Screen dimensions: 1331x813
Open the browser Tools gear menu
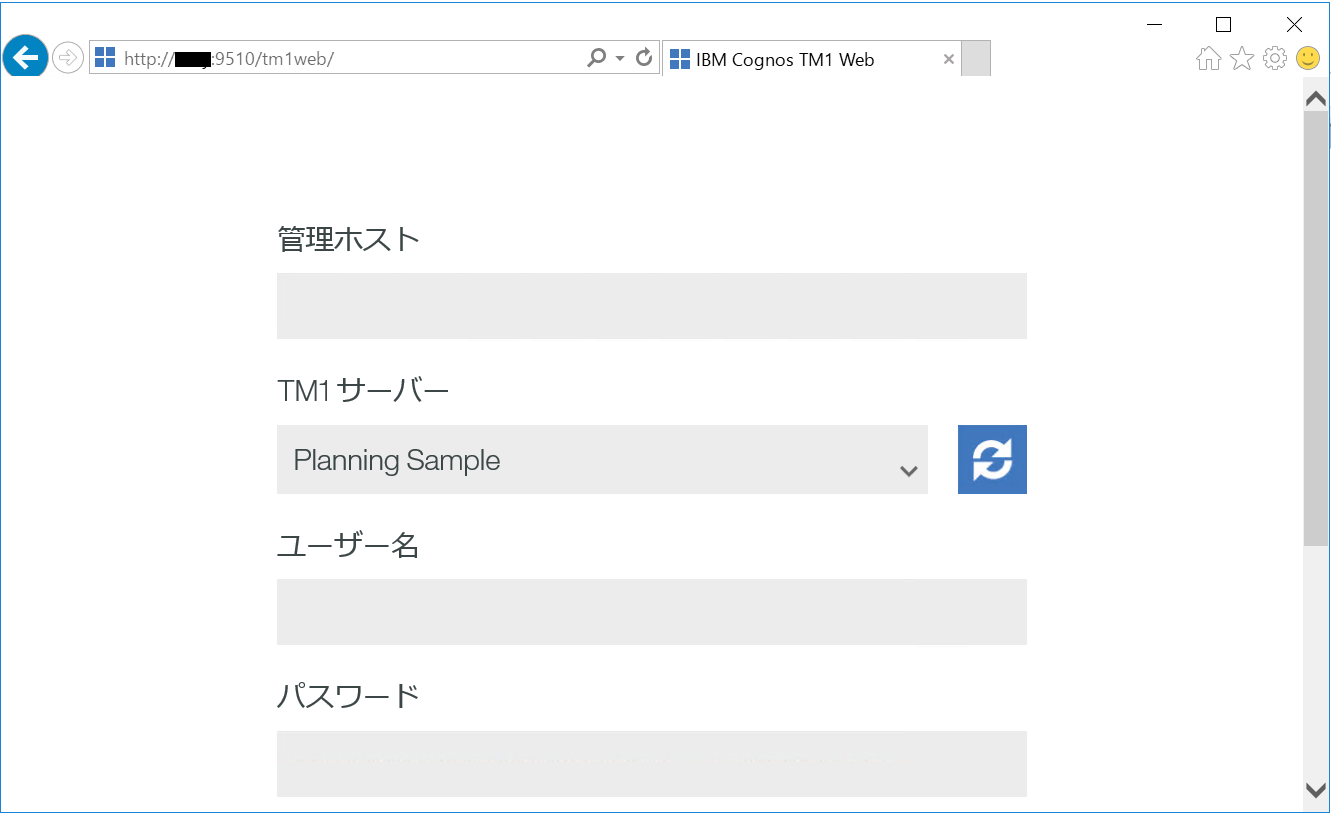pyautogui.click(x=1274, y=59)
